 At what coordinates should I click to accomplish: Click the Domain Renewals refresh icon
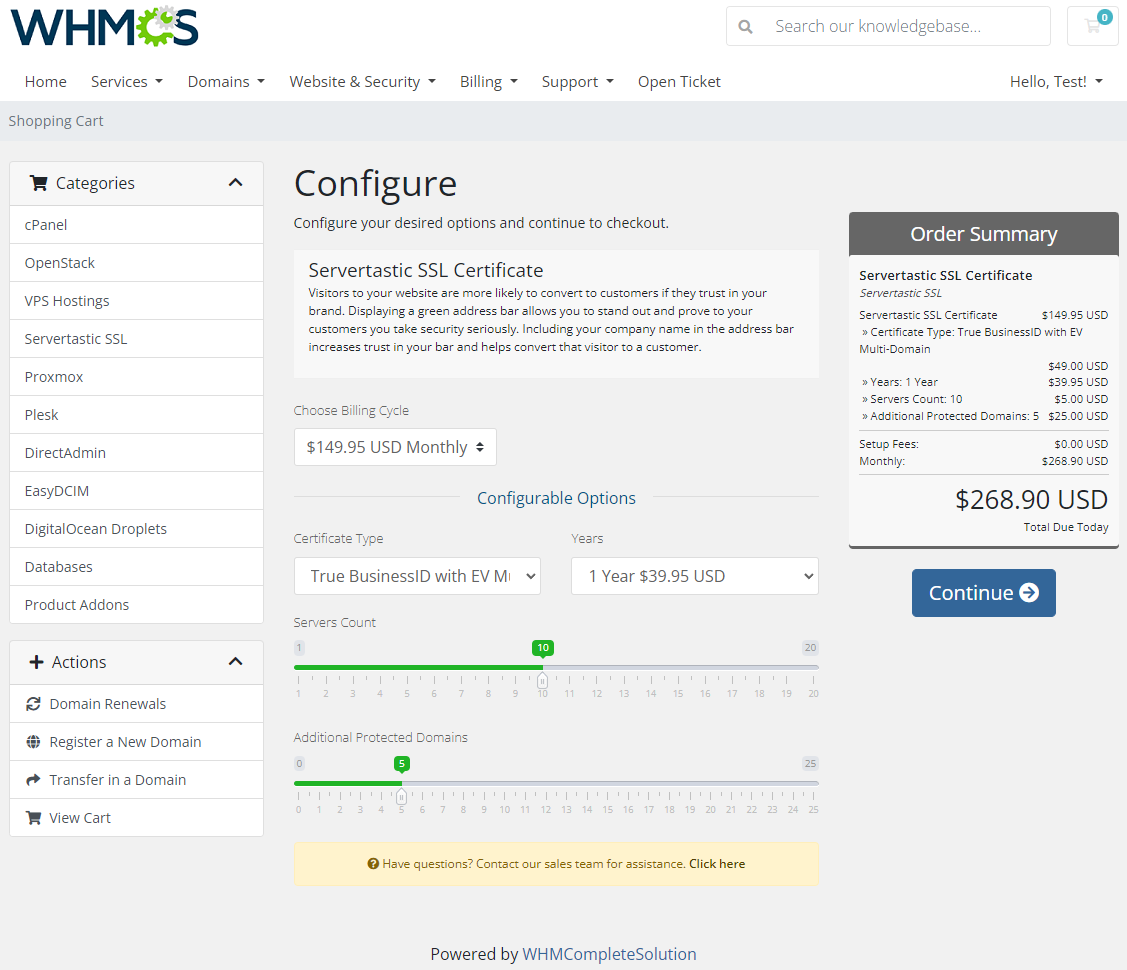click(x=33, y=704)
